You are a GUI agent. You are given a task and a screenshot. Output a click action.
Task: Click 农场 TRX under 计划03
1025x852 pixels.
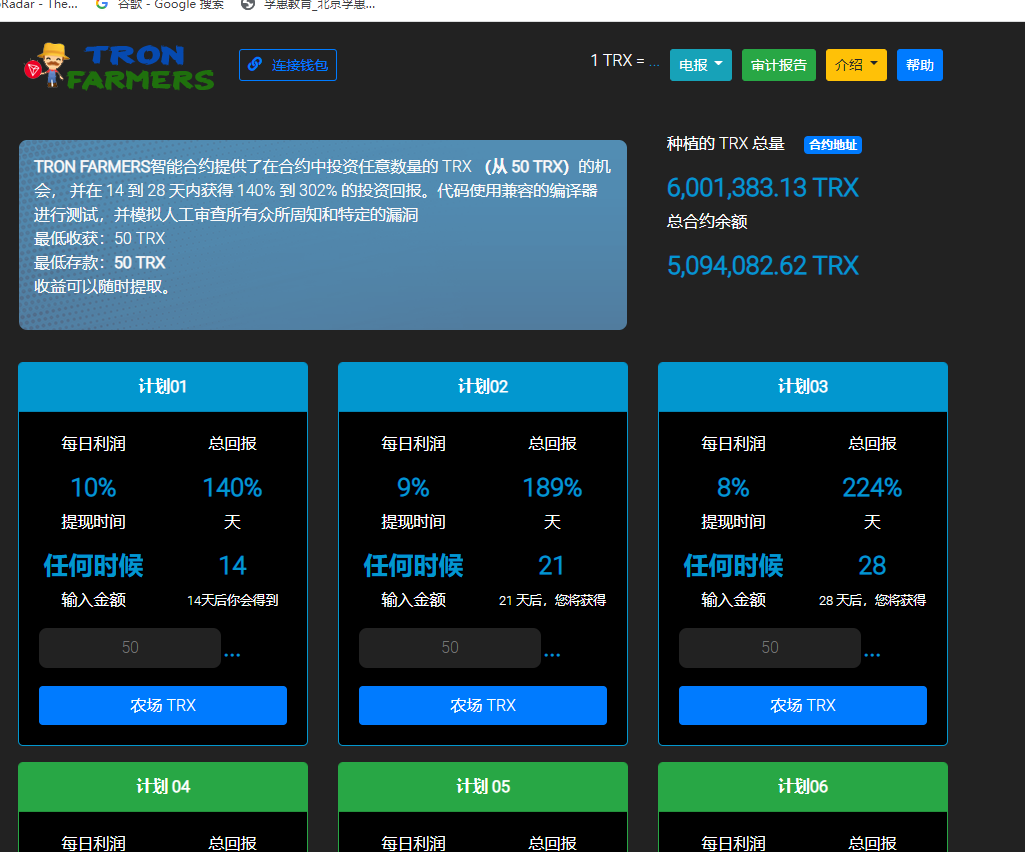802,705
